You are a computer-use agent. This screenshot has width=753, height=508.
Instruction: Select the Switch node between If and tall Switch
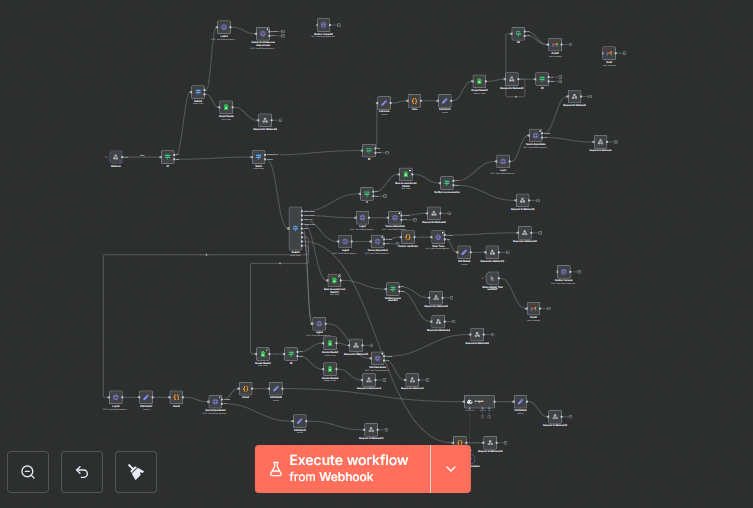click(x=258, y=157)
